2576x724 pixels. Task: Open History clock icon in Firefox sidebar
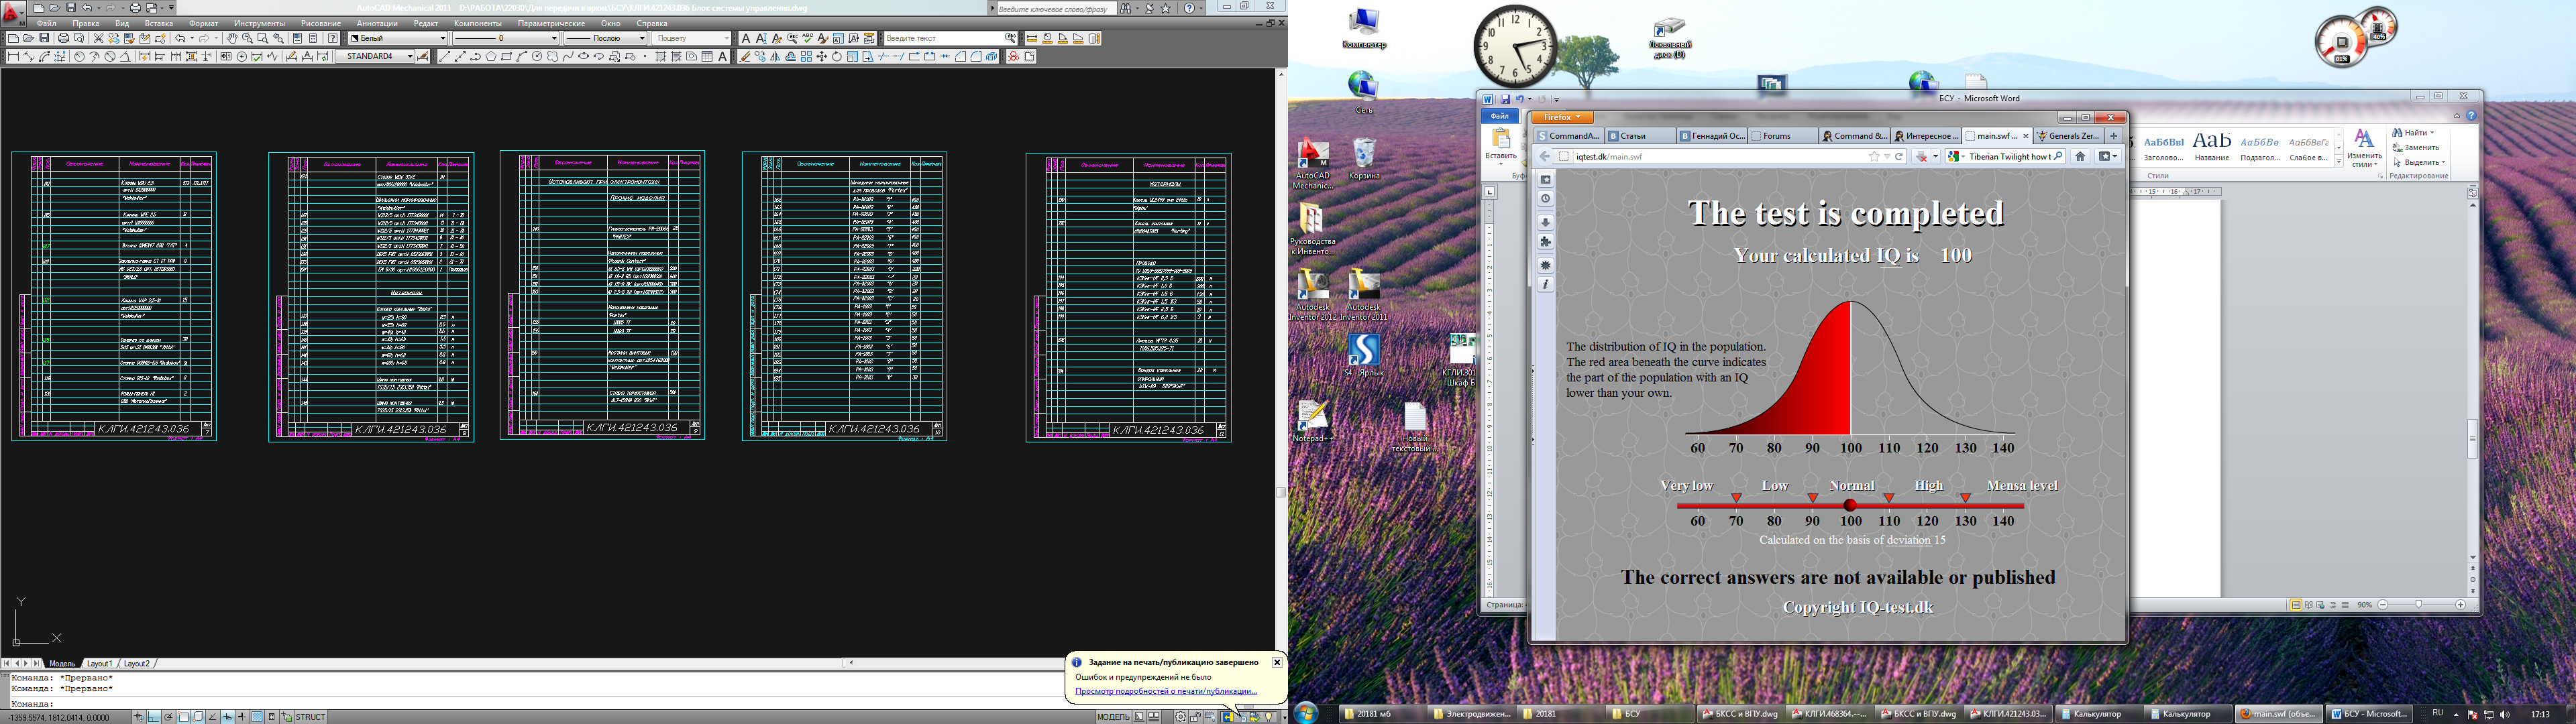tap(1545, 199)
